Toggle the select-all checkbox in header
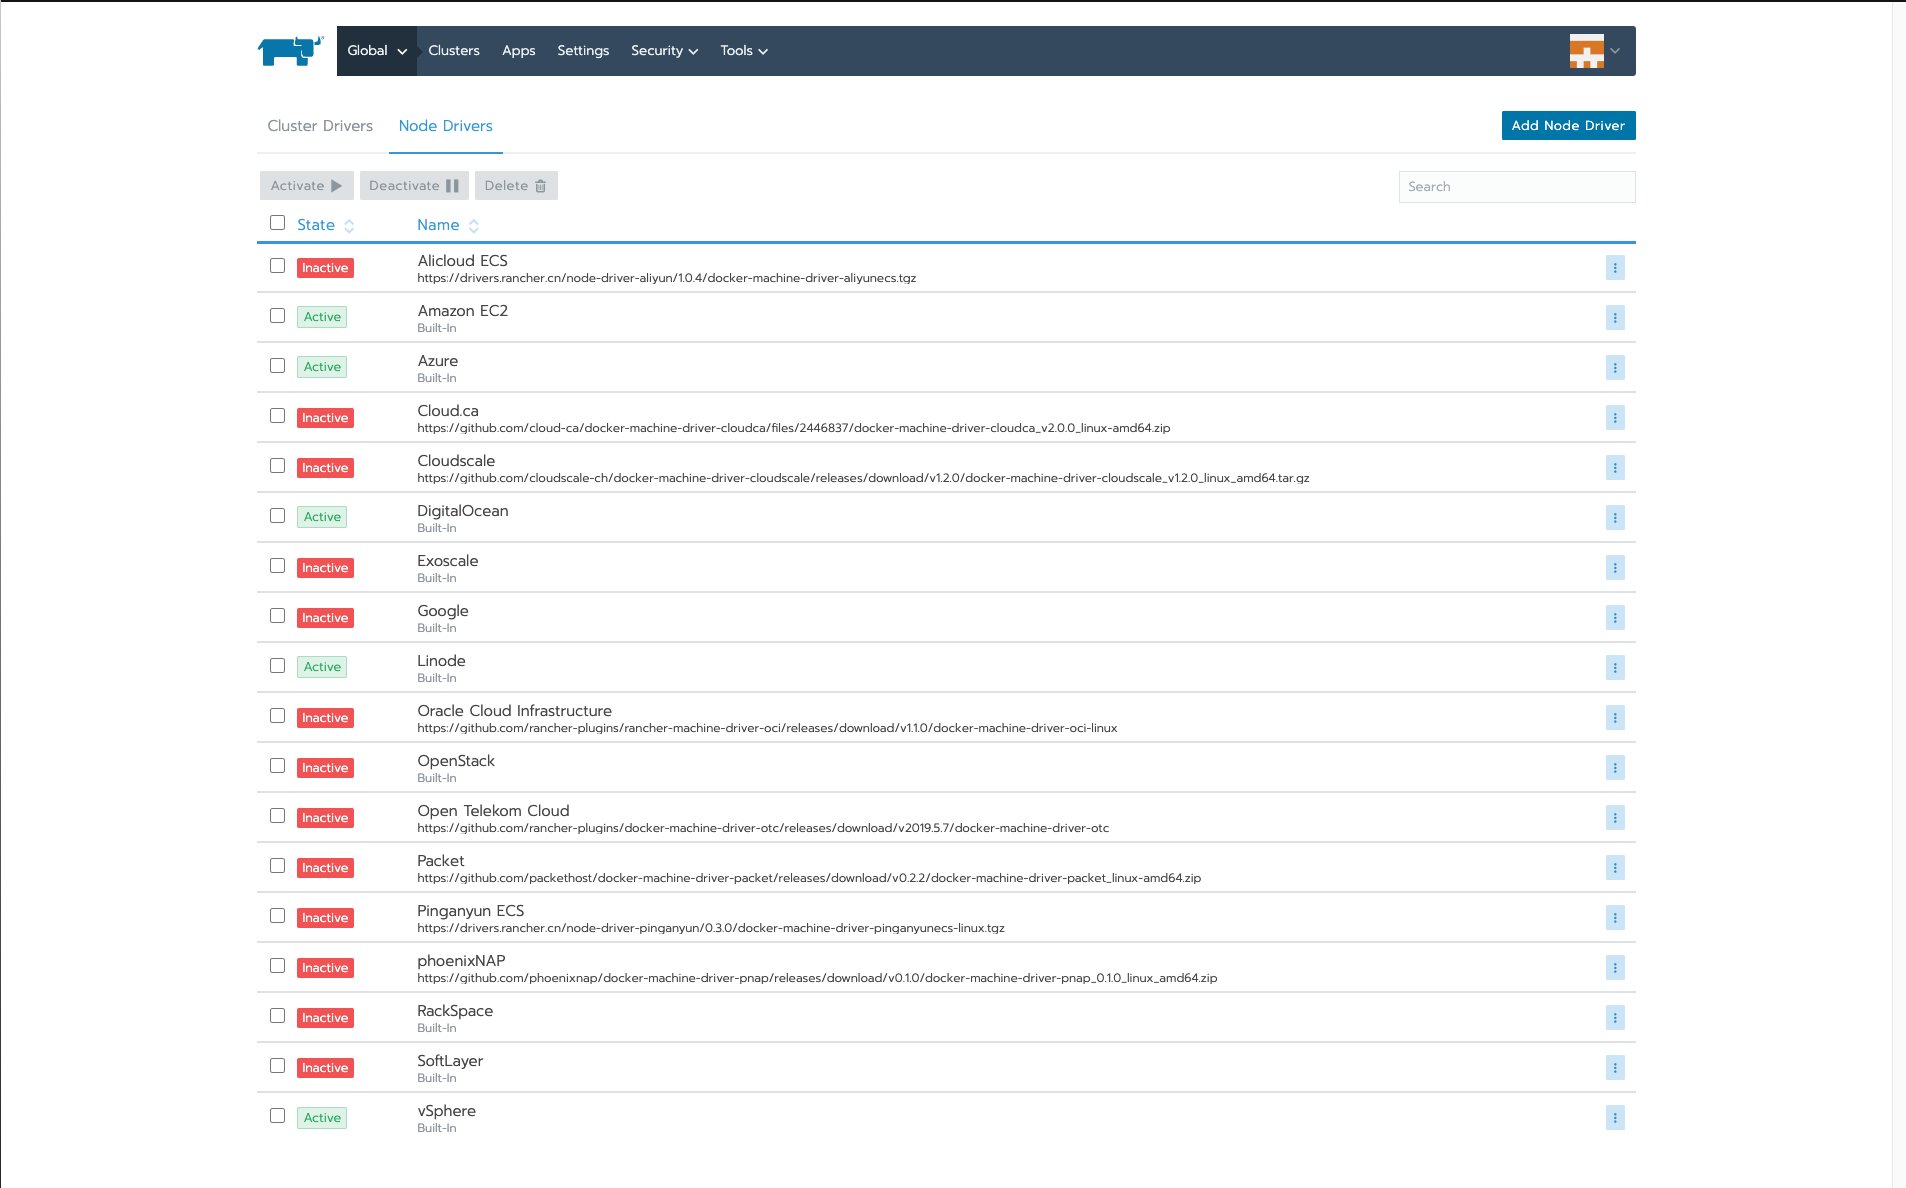 pyautogui.click(x=277, y=223)
